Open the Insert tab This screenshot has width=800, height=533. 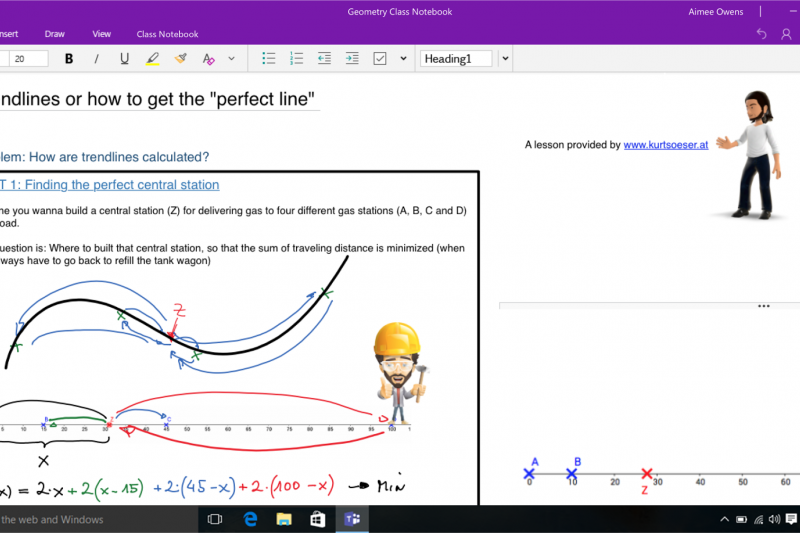coord(9,34)
